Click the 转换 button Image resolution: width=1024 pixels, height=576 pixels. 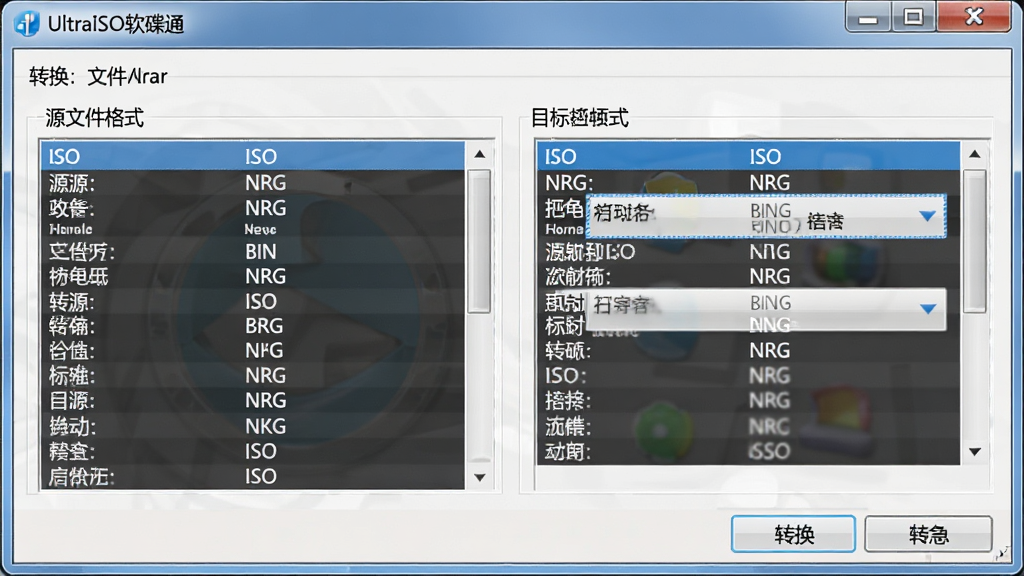pos(793,534)
